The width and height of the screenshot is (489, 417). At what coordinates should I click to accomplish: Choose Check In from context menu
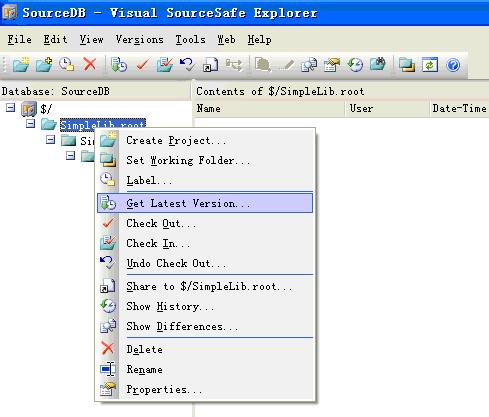[205, 243]
